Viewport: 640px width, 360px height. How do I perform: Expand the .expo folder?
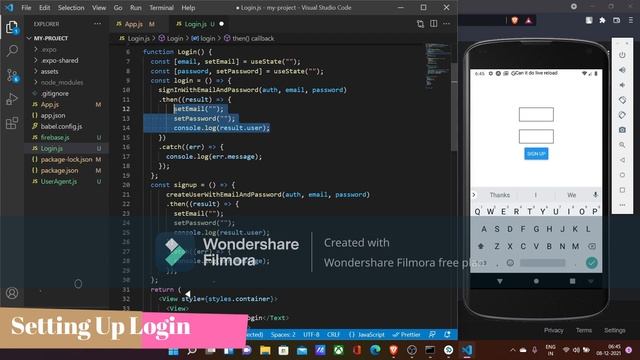click(x=49, y=49)
